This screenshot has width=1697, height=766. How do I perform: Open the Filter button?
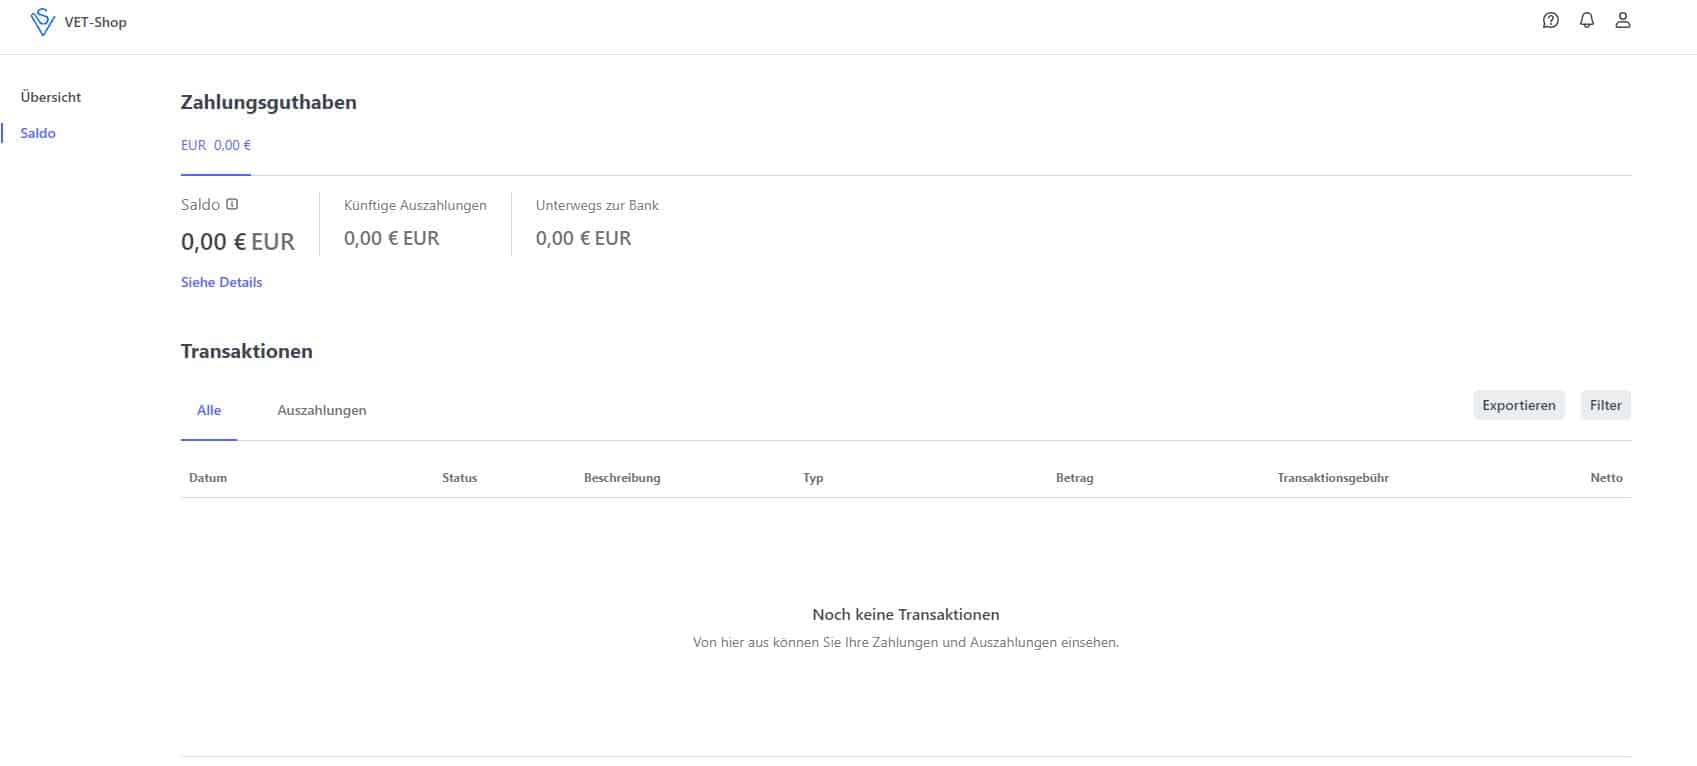[x=1605, y=405]
